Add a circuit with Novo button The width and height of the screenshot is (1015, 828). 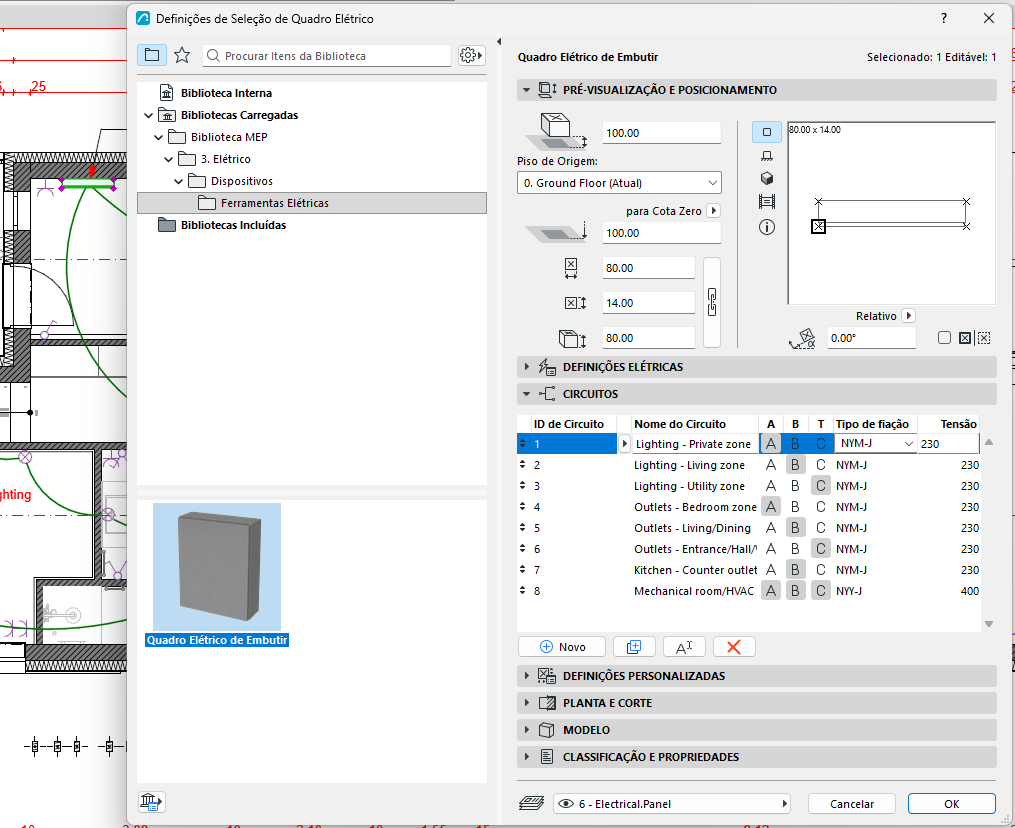[x=562, y=647]
